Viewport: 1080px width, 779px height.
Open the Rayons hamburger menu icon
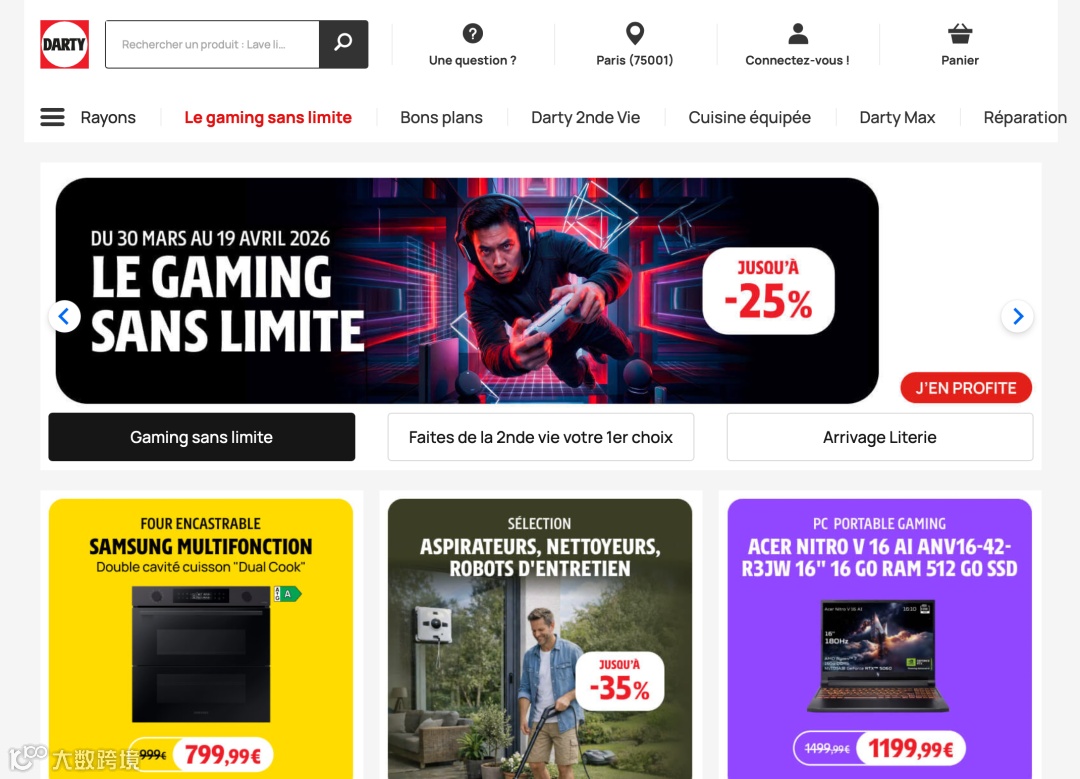click(x=52, y=117)
